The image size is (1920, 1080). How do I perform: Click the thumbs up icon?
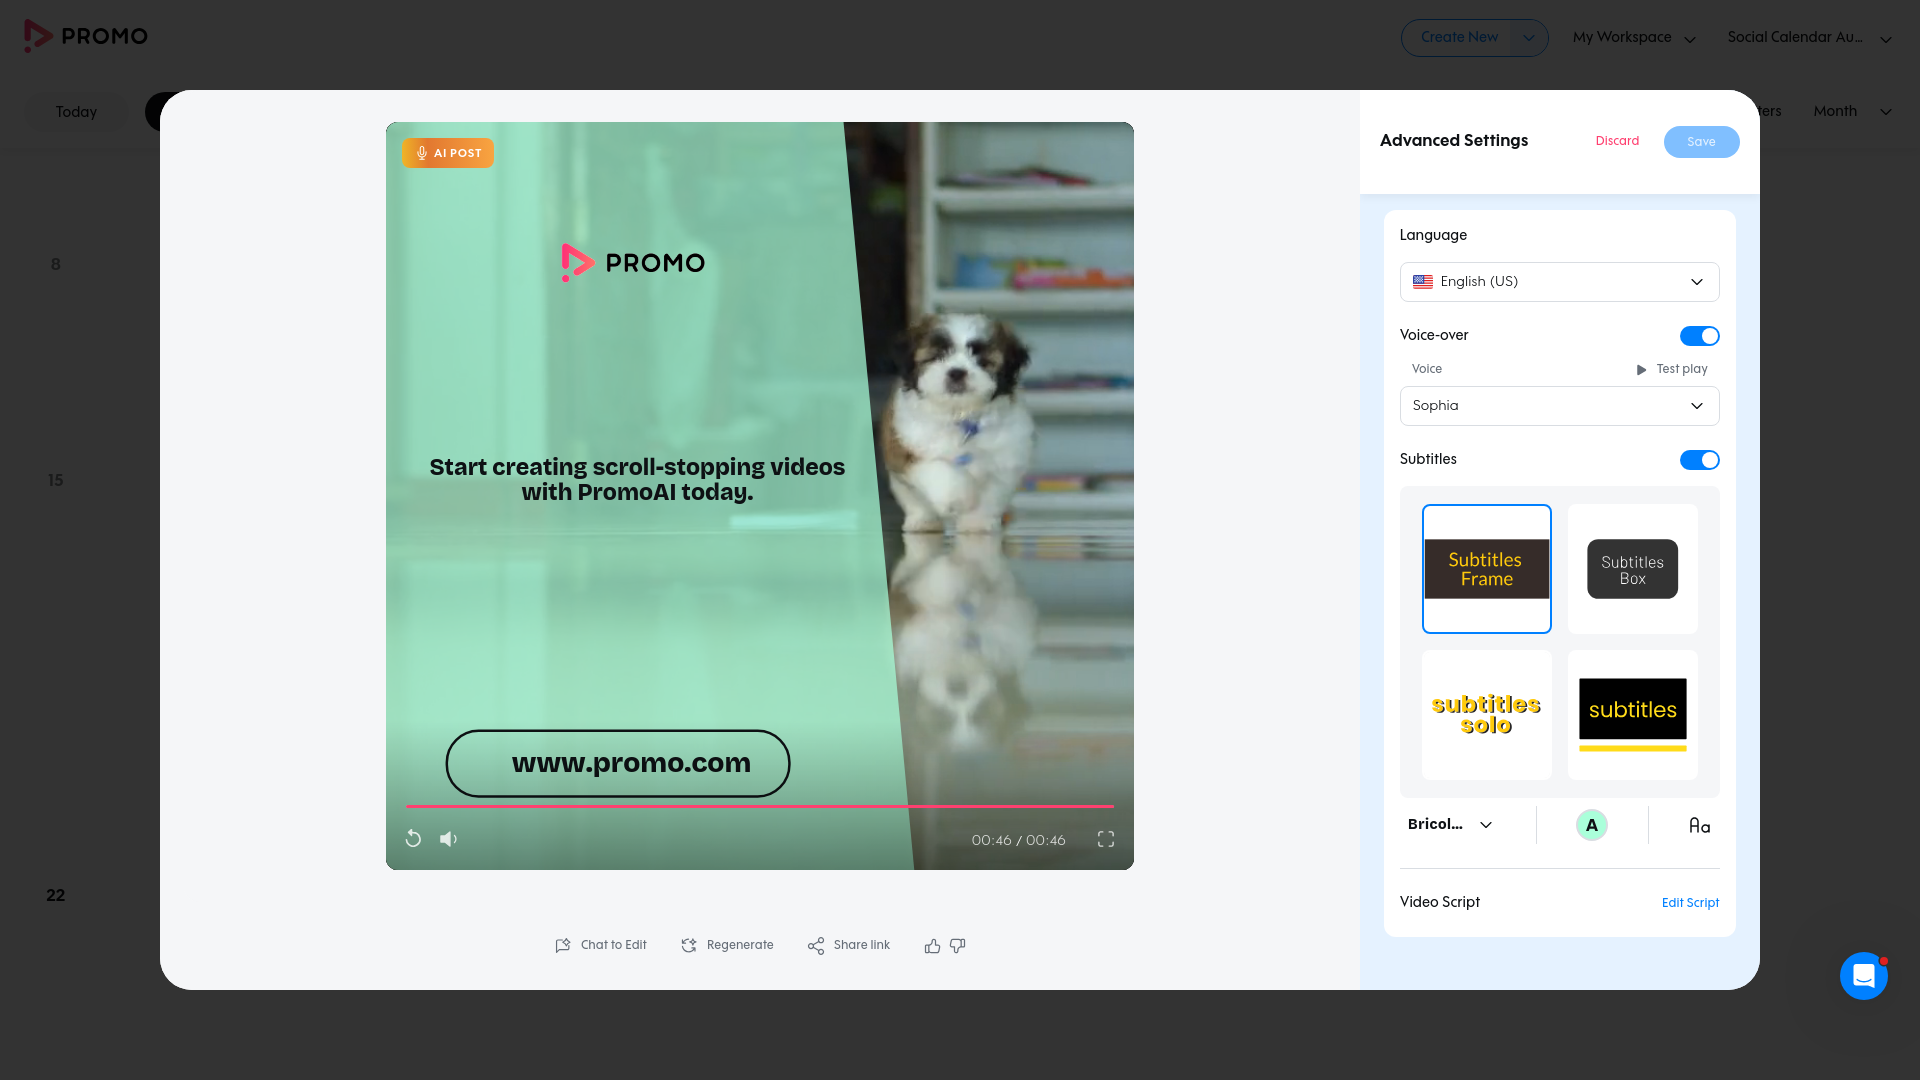point(932,946)
